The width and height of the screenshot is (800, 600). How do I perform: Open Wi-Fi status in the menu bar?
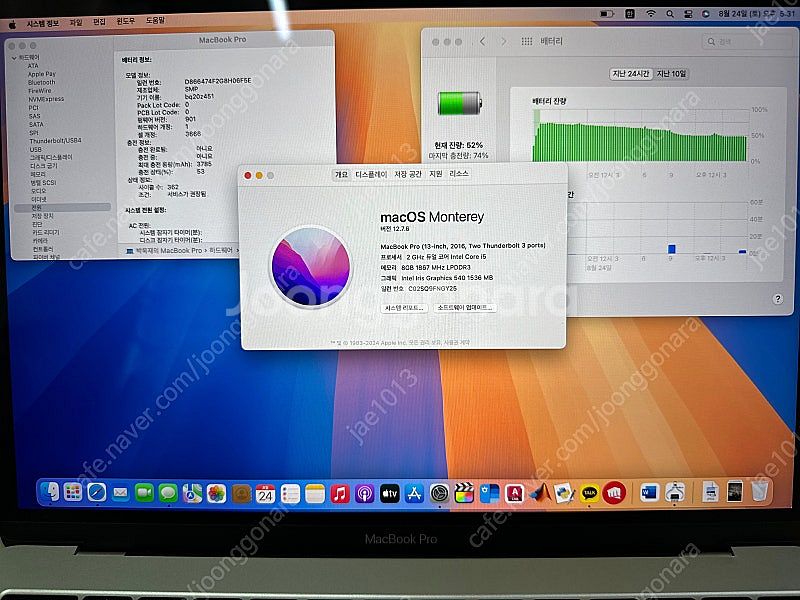(x=651, y=14)
